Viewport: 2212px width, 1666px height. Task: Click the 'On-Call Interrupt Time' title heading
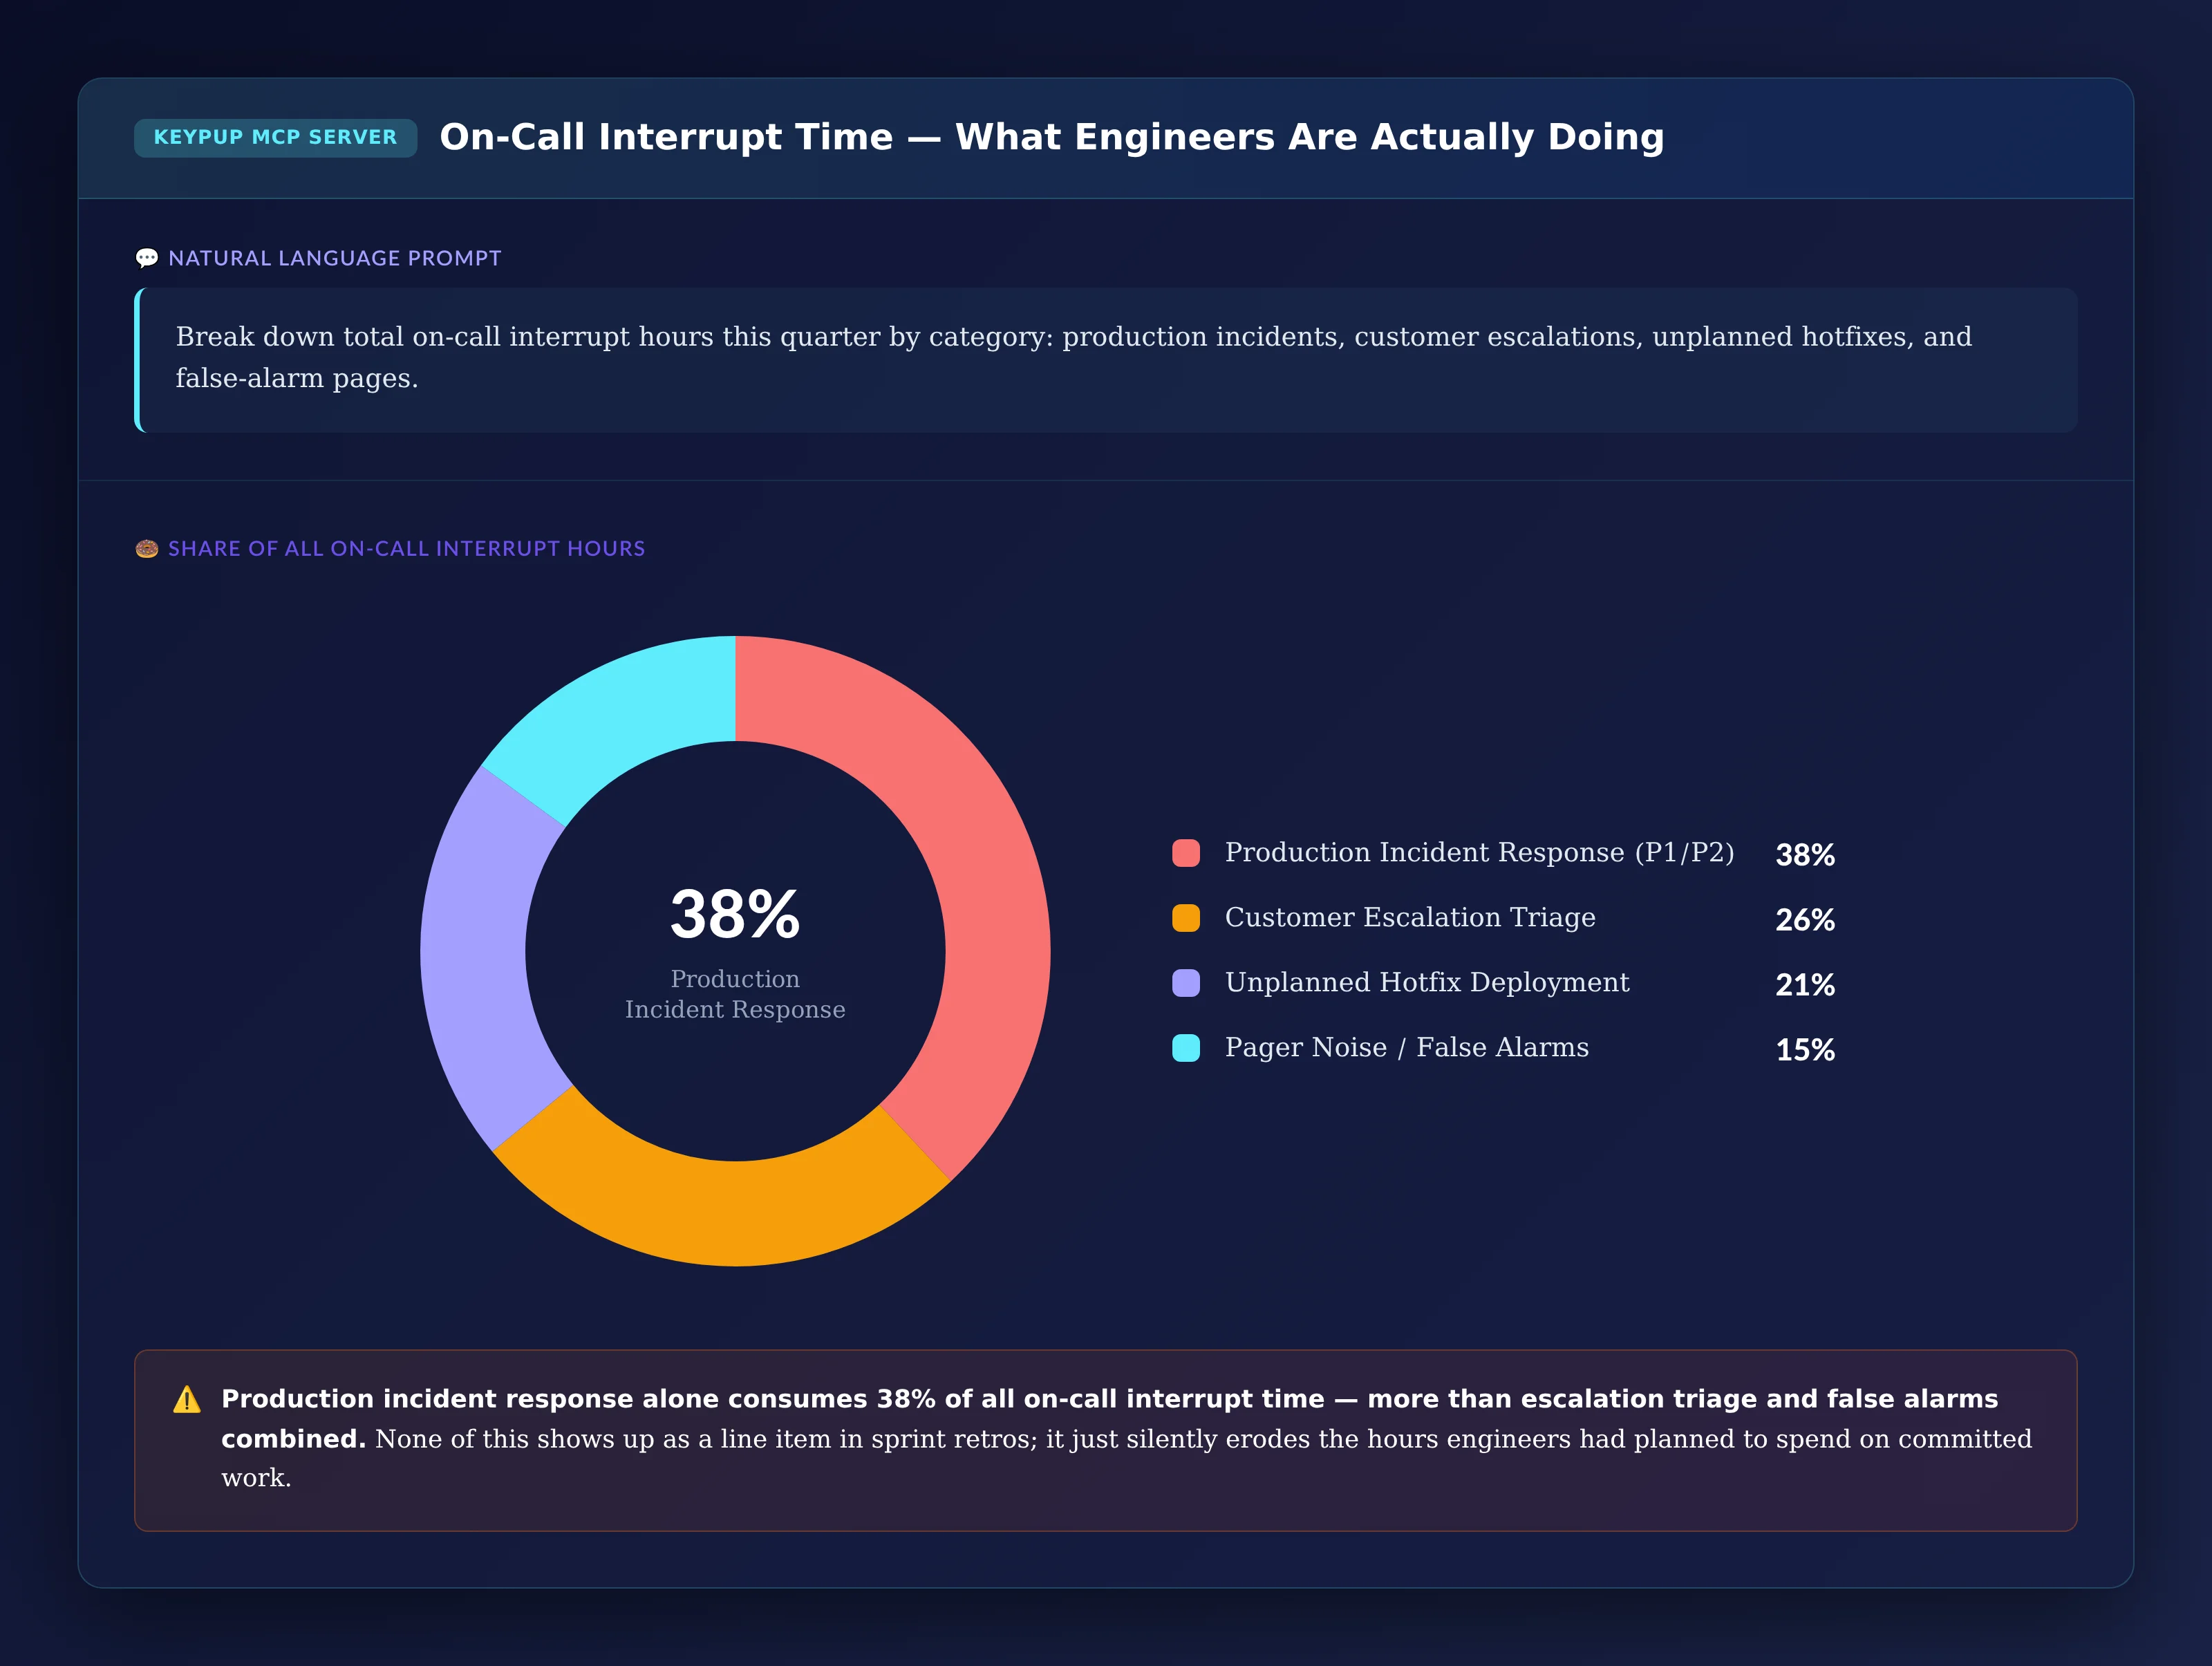pos(1052,137)
